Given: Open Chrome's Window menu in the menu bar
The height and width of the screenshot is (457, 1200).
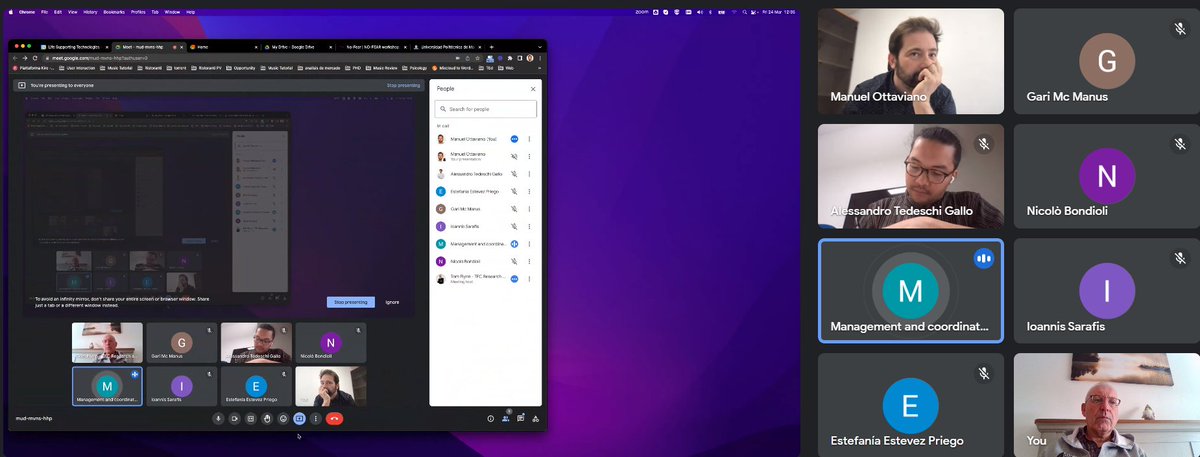Looking at the screenshot, I should pyautogui.click(x=170, y=11).
